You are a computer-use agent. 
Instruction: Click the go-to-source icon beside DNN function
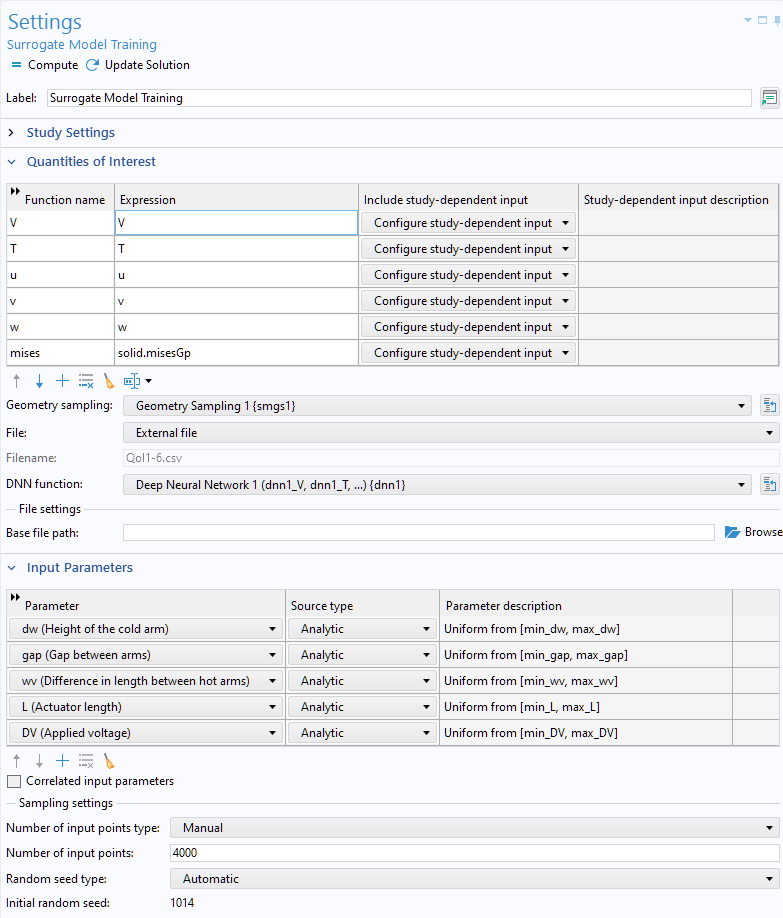coord(770,483)
